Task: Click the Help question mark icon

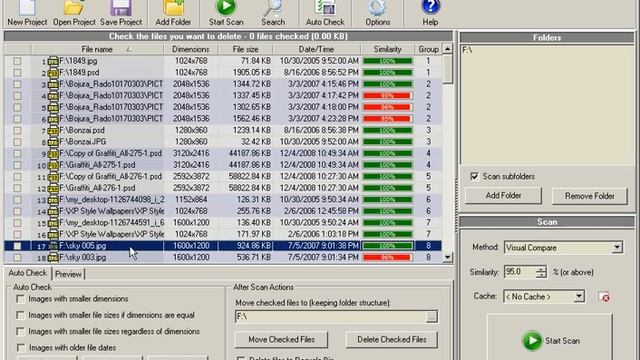Action: 430,7
